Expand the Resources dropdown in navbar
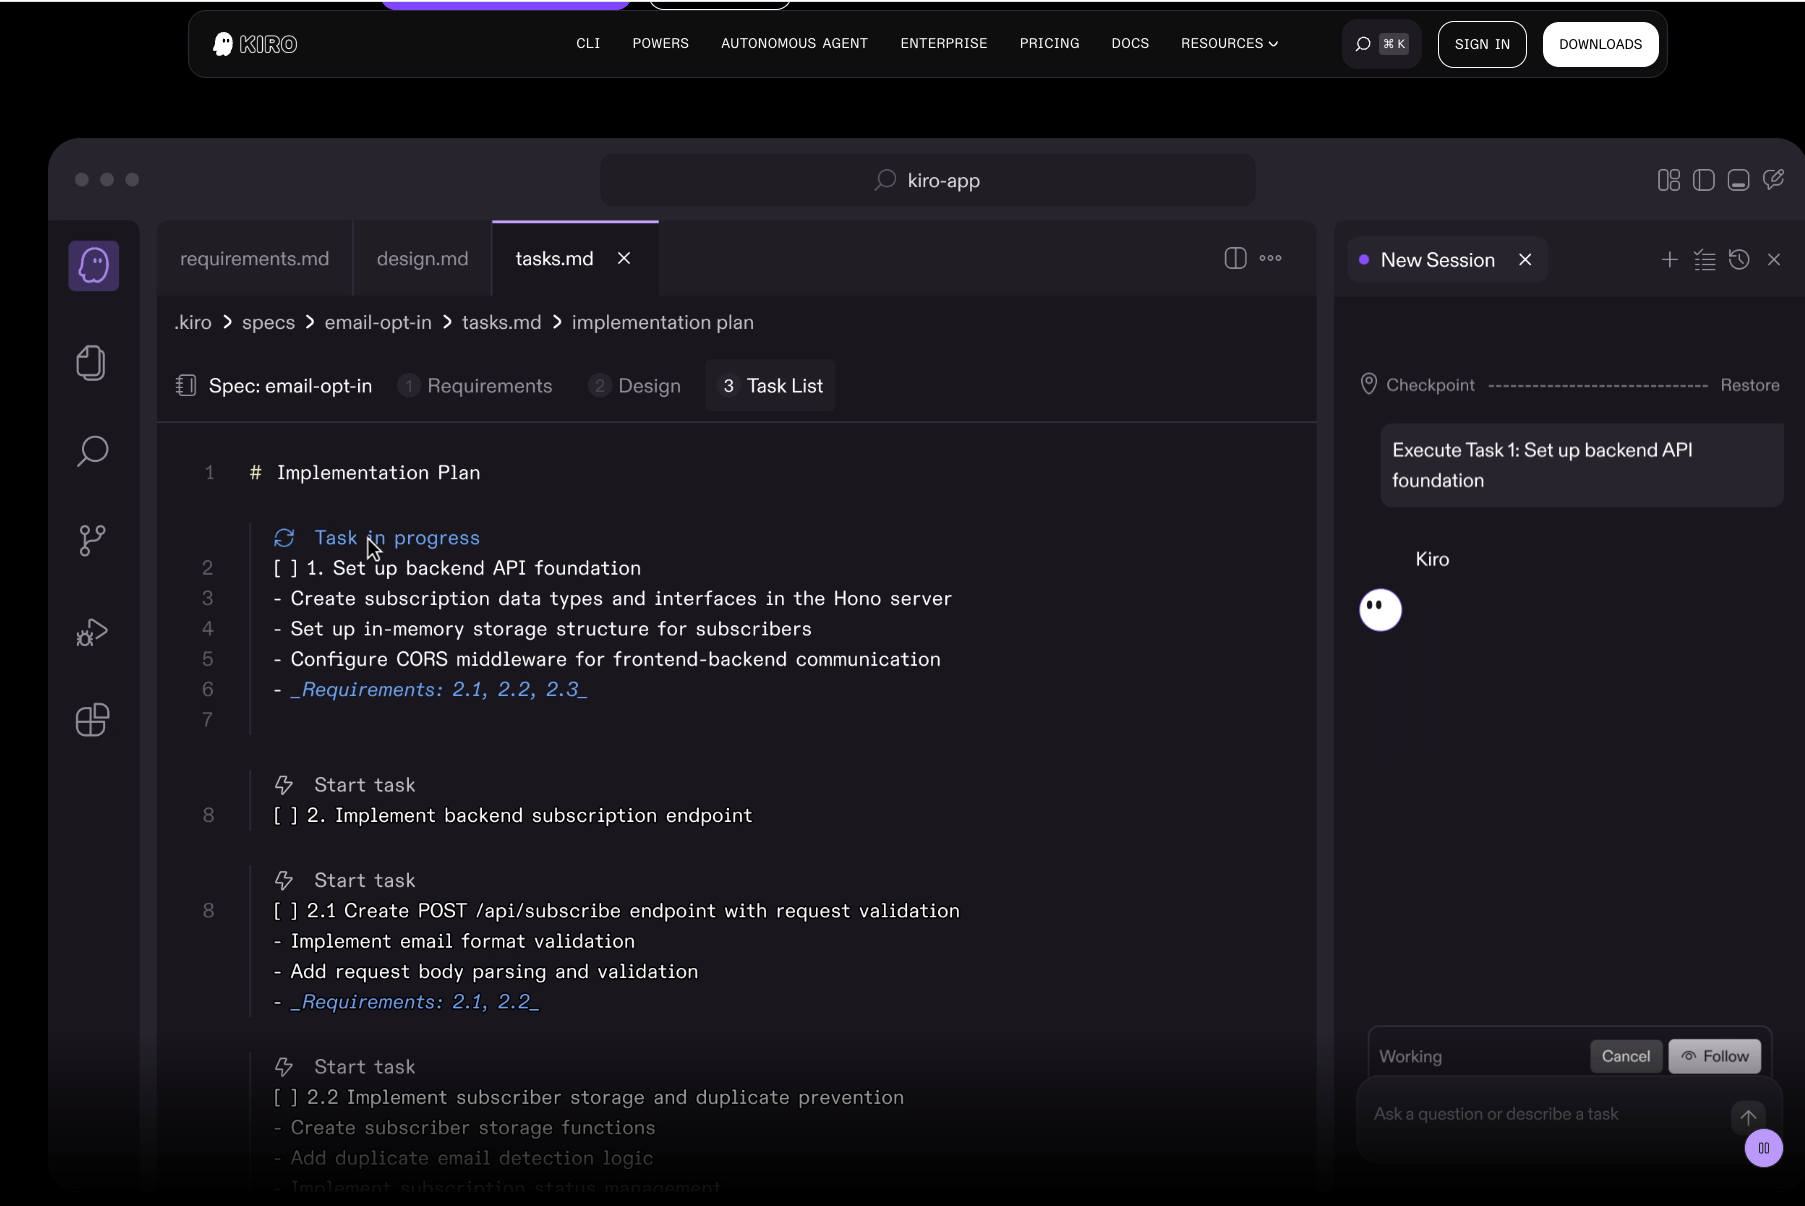The image size is (1805, 1206). click(x=1229, y=44)
